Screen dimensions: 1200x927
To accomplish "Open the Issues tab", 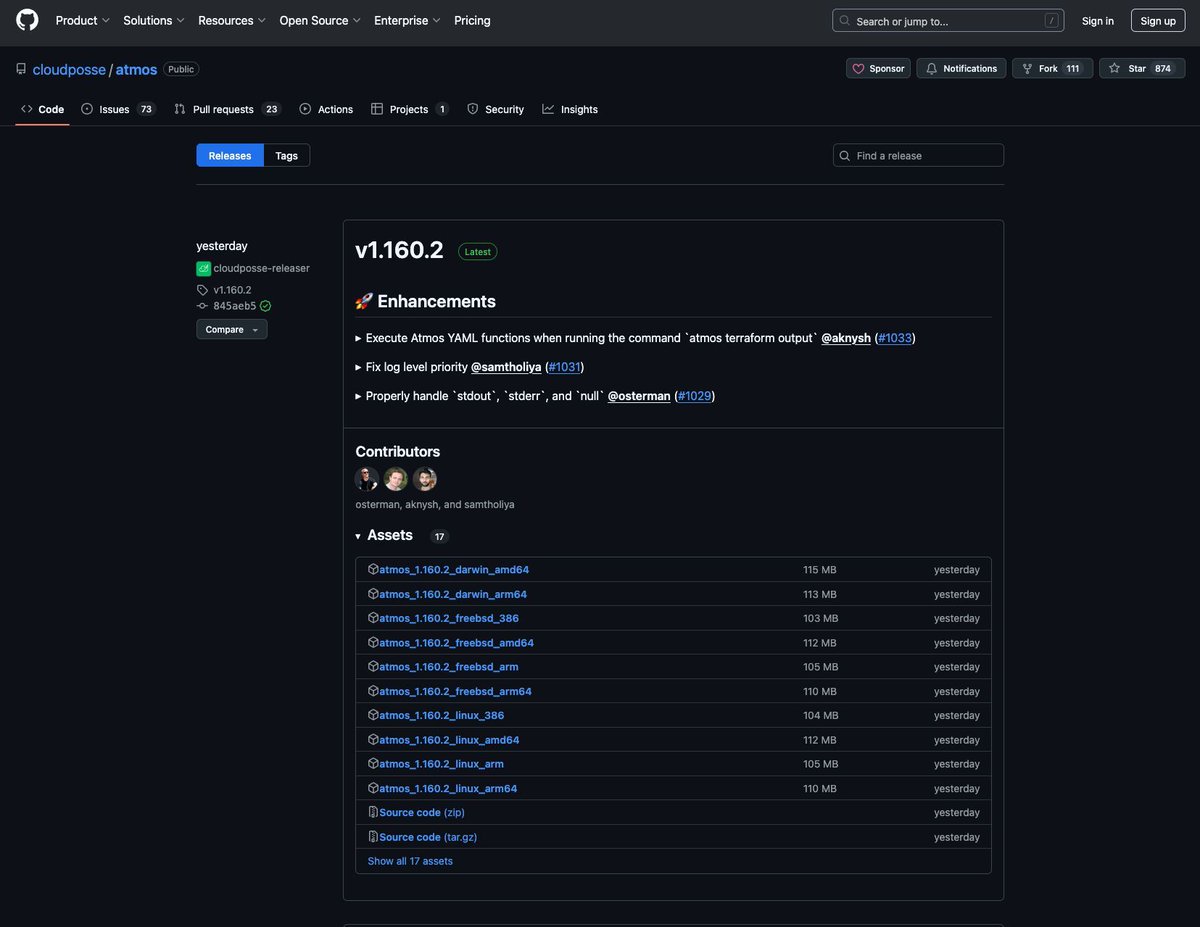I will [118, 109].
